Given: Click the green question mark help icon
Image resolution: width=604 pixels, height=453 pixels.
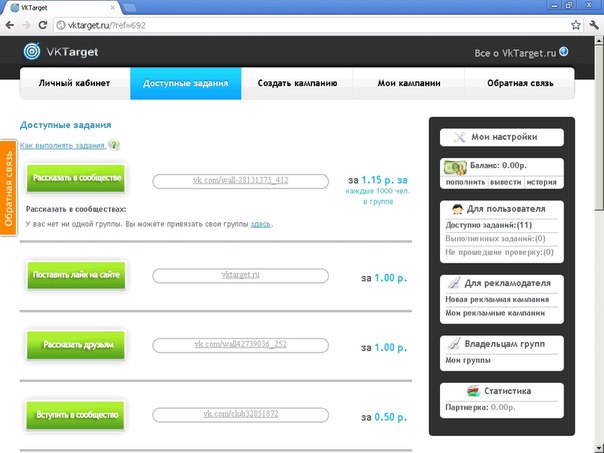Looking at the screenshot, I should pyautogui.click(x=114, y=145).
